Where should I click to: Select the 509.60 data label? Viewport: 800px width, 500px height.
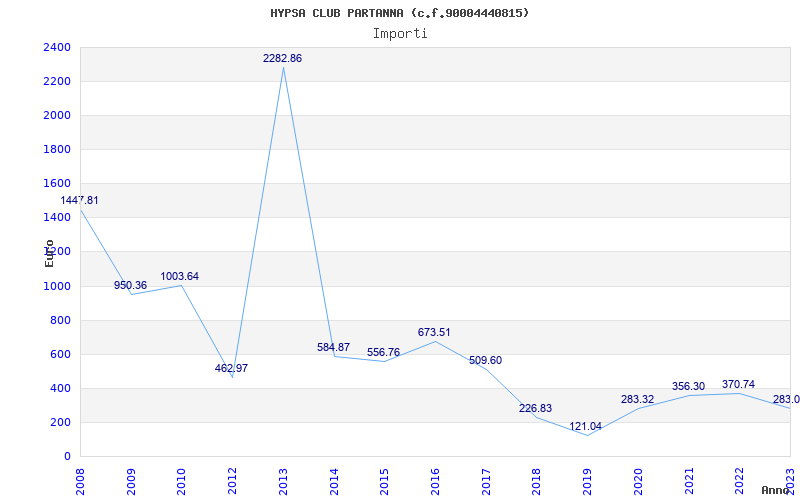pyautogui.click(x=485, y=360)
